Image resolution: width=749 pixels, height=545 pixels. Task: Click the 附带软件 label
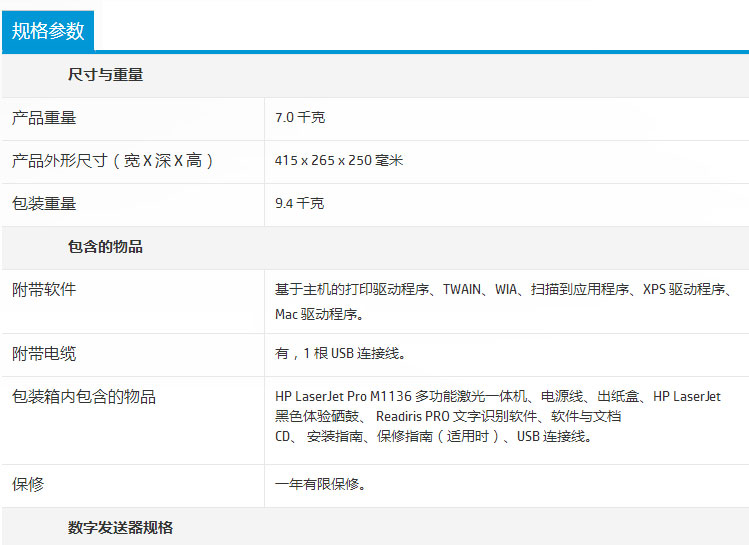[44, 289]
